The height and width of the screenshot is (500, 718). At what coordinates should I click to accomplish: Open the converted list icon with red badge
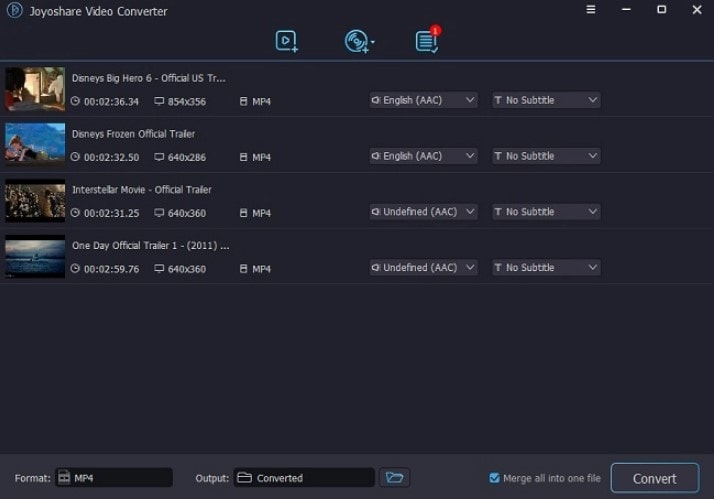coord(428,40)
